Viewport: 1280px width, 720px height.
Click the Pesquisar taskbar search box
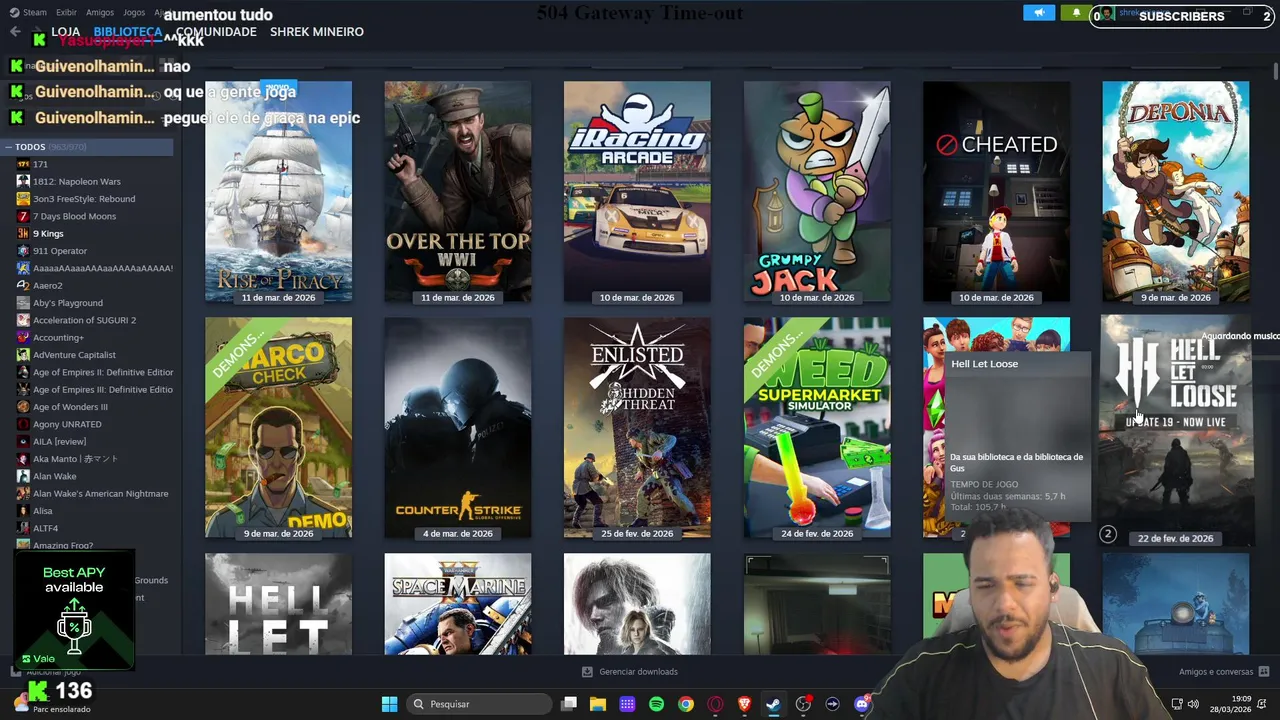480,704
